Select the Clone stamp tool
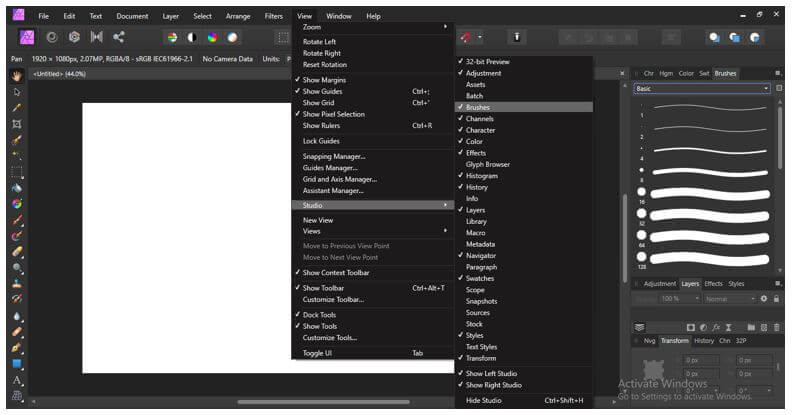Screen dimensions: 800x415 point(17,283)
